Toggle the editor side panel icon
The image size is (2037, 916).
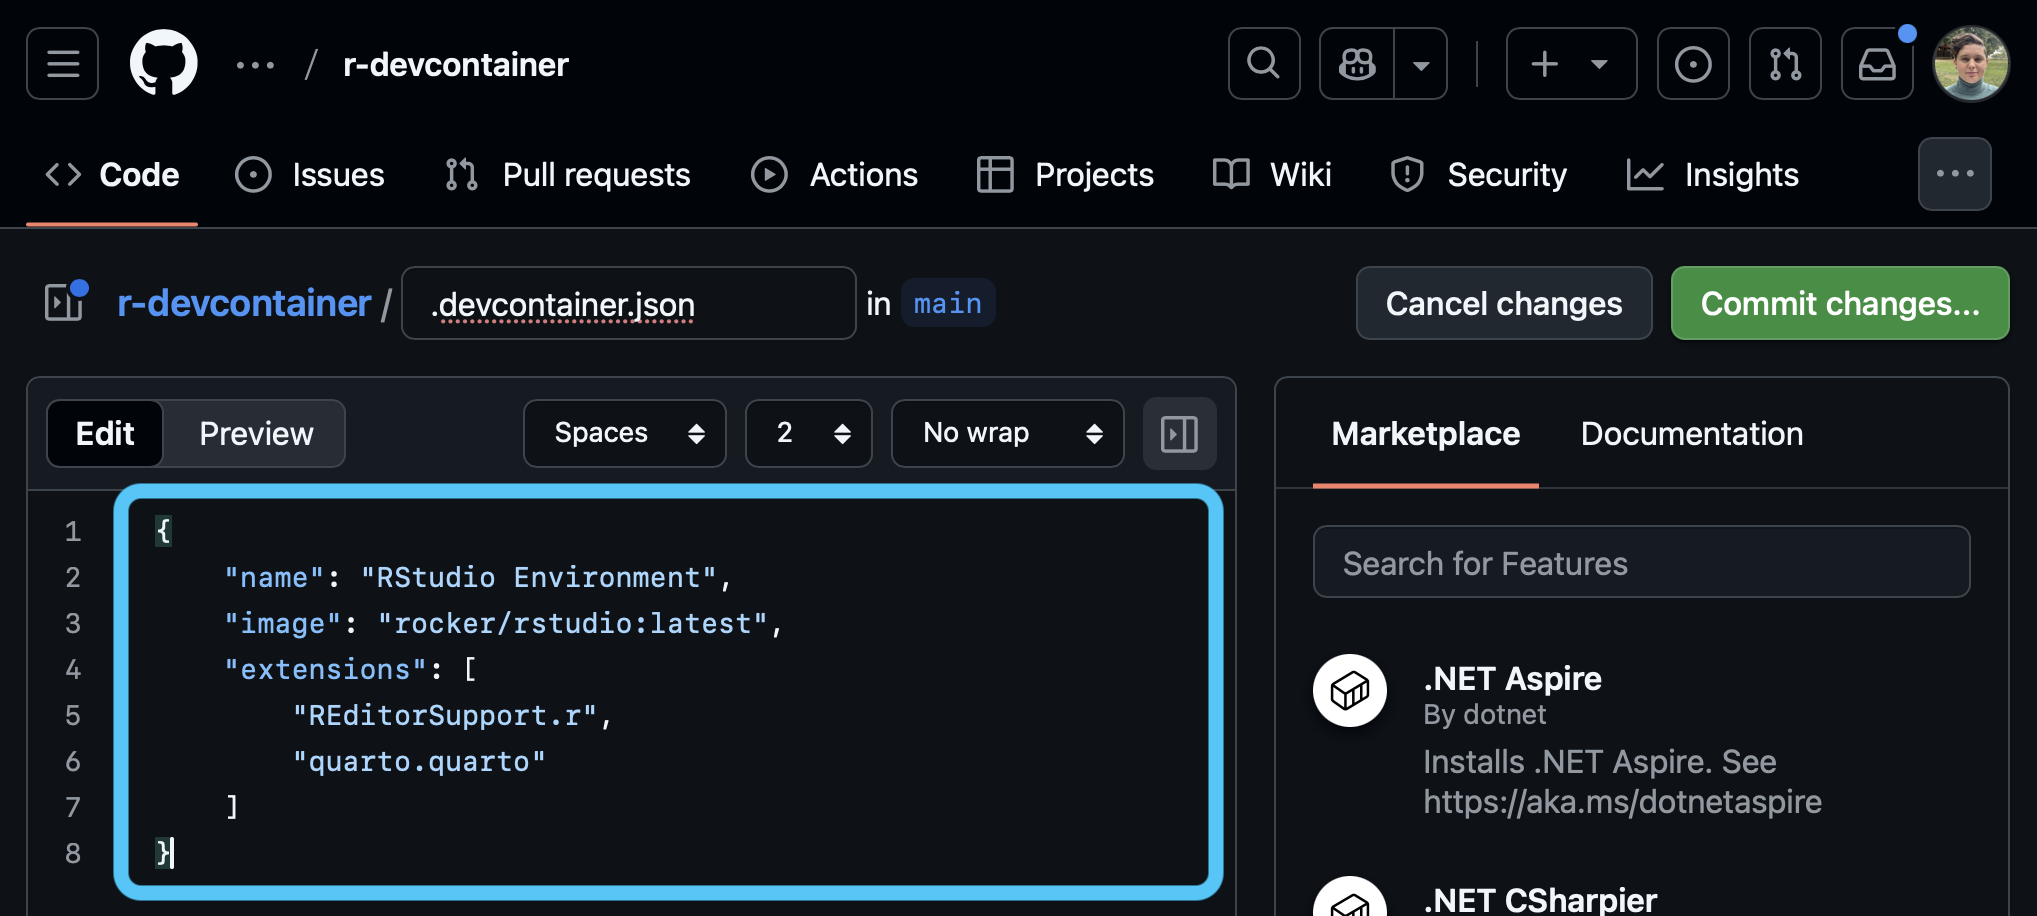tap(1180, 433)
